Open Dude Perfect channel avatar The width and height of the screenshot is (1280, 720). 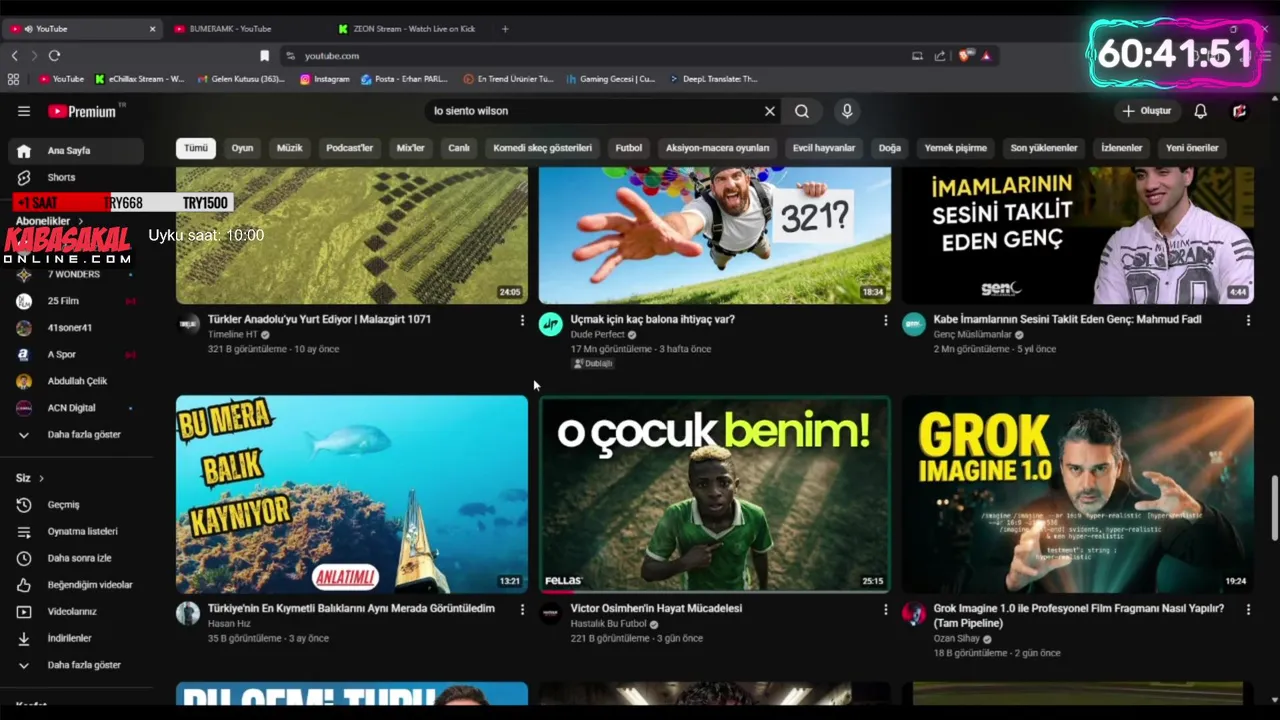[551, 324]
